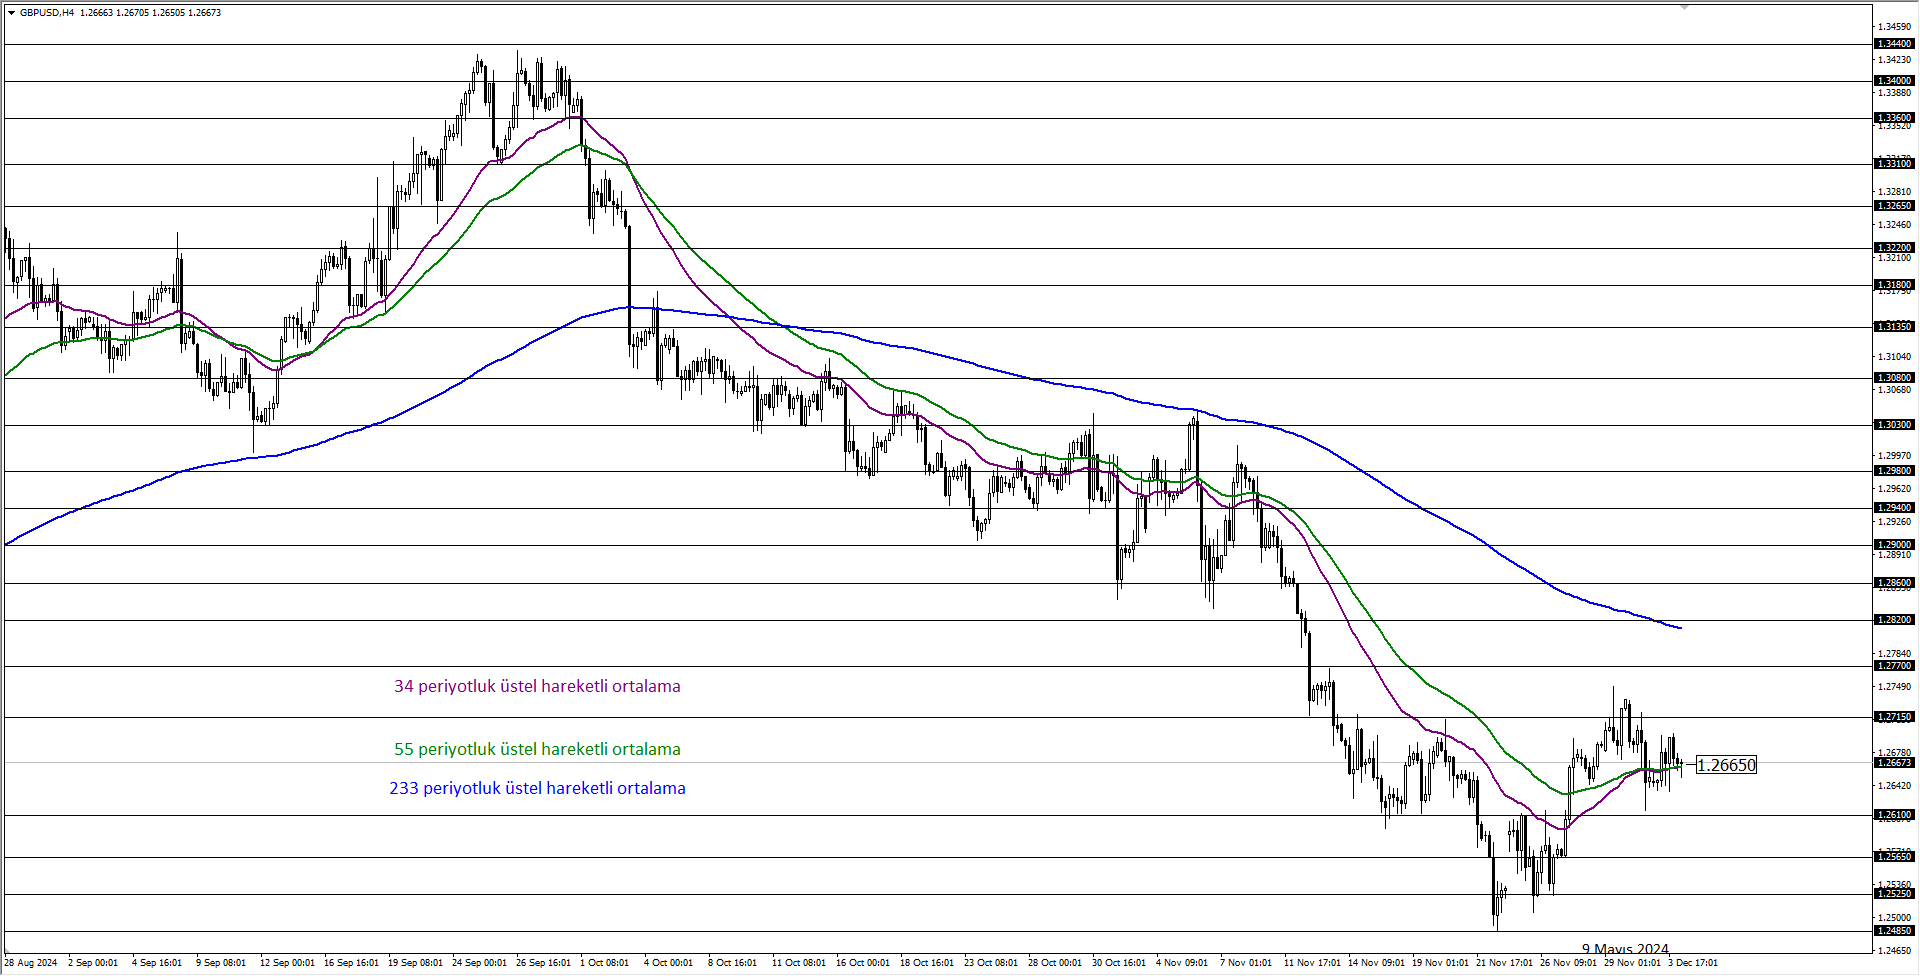Click the 1.27840 price scale value
The image size is (1920, 976).
[x=1894, y=654]
